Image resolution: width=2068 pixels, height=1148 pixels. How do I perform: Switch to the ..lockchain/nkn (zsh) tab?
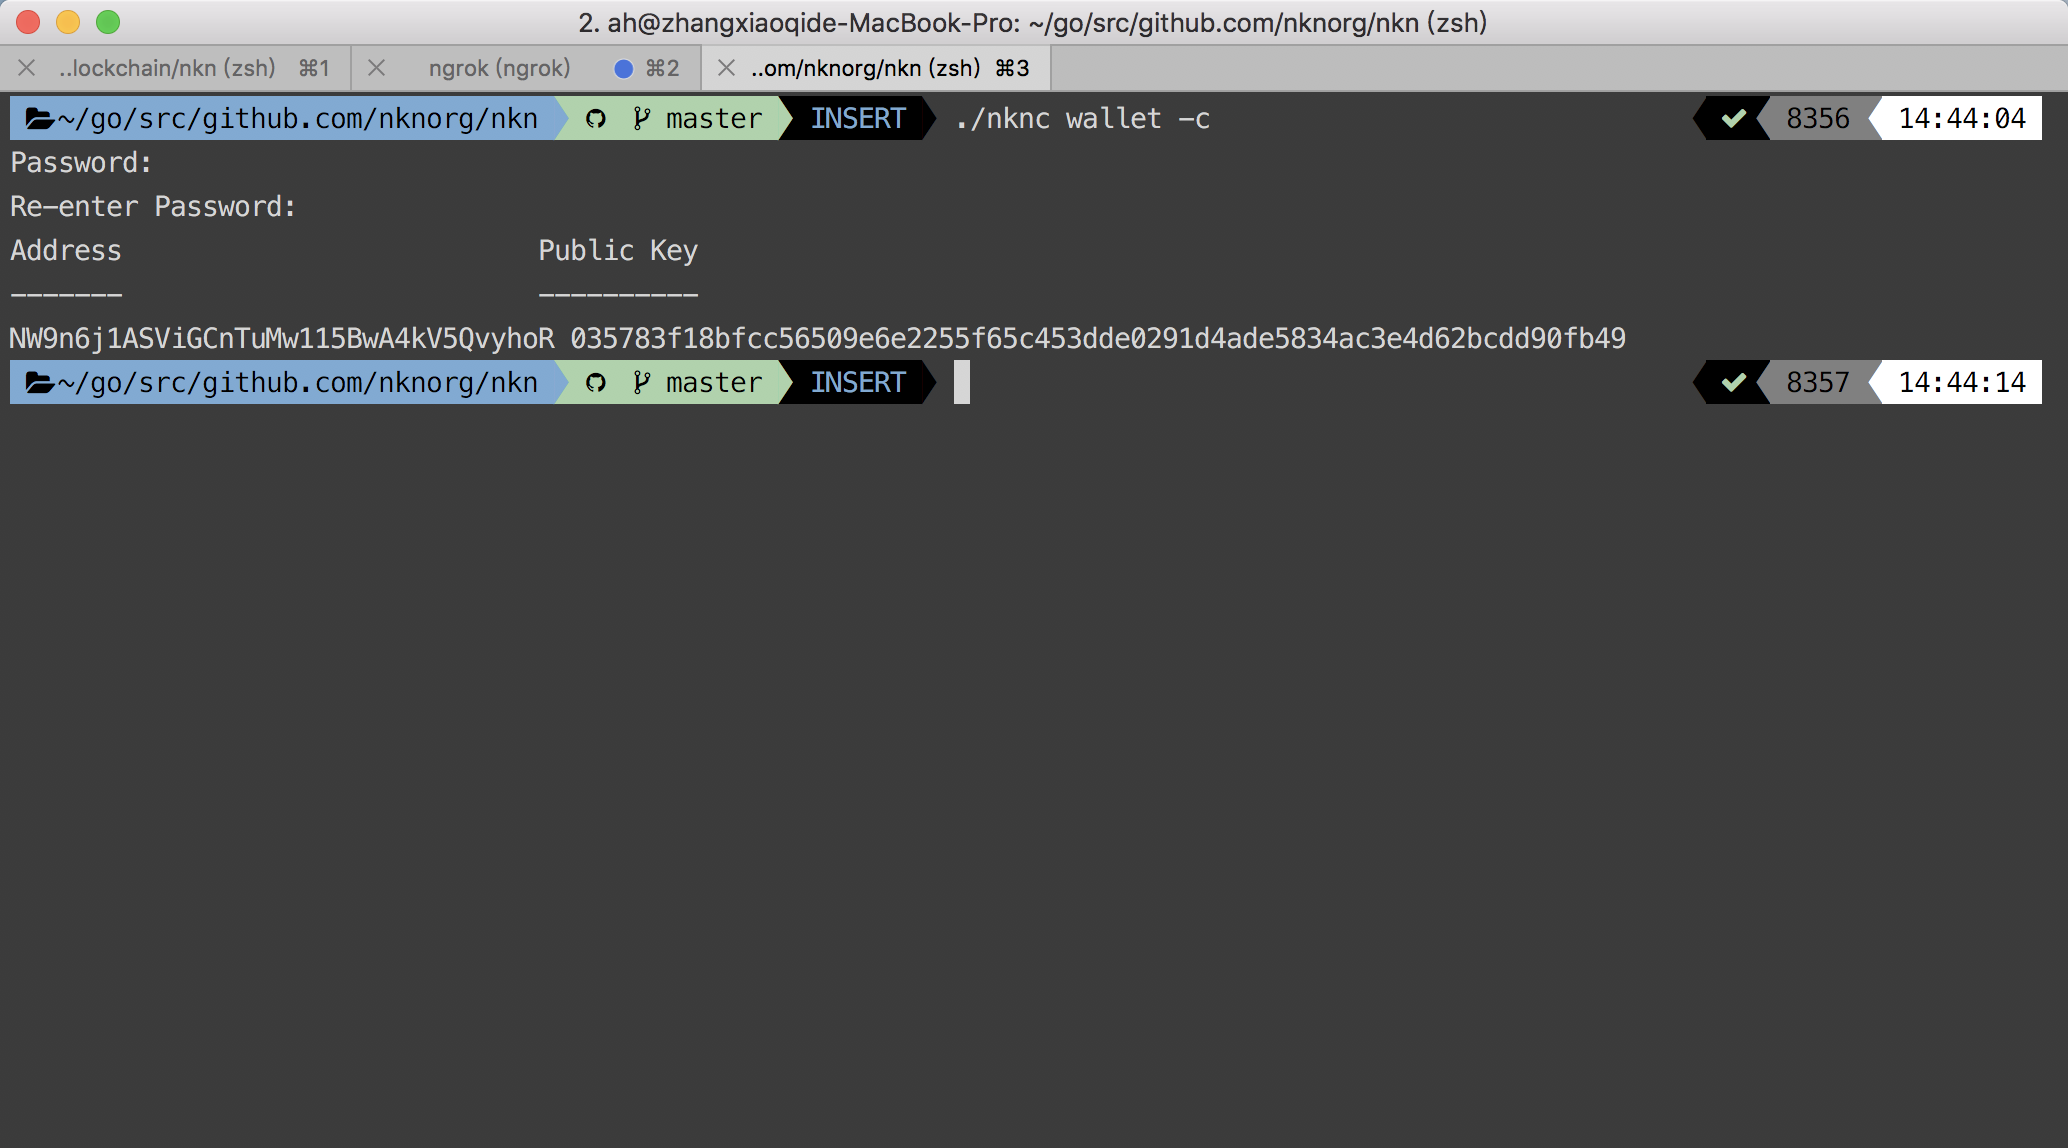pos(167,68)
